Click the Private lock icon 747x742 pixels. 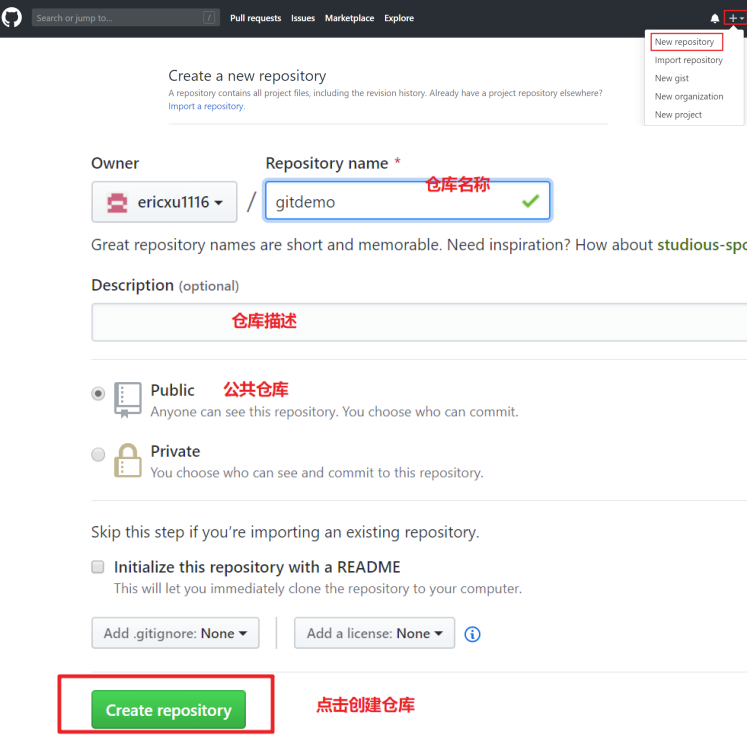pos(128,460)
